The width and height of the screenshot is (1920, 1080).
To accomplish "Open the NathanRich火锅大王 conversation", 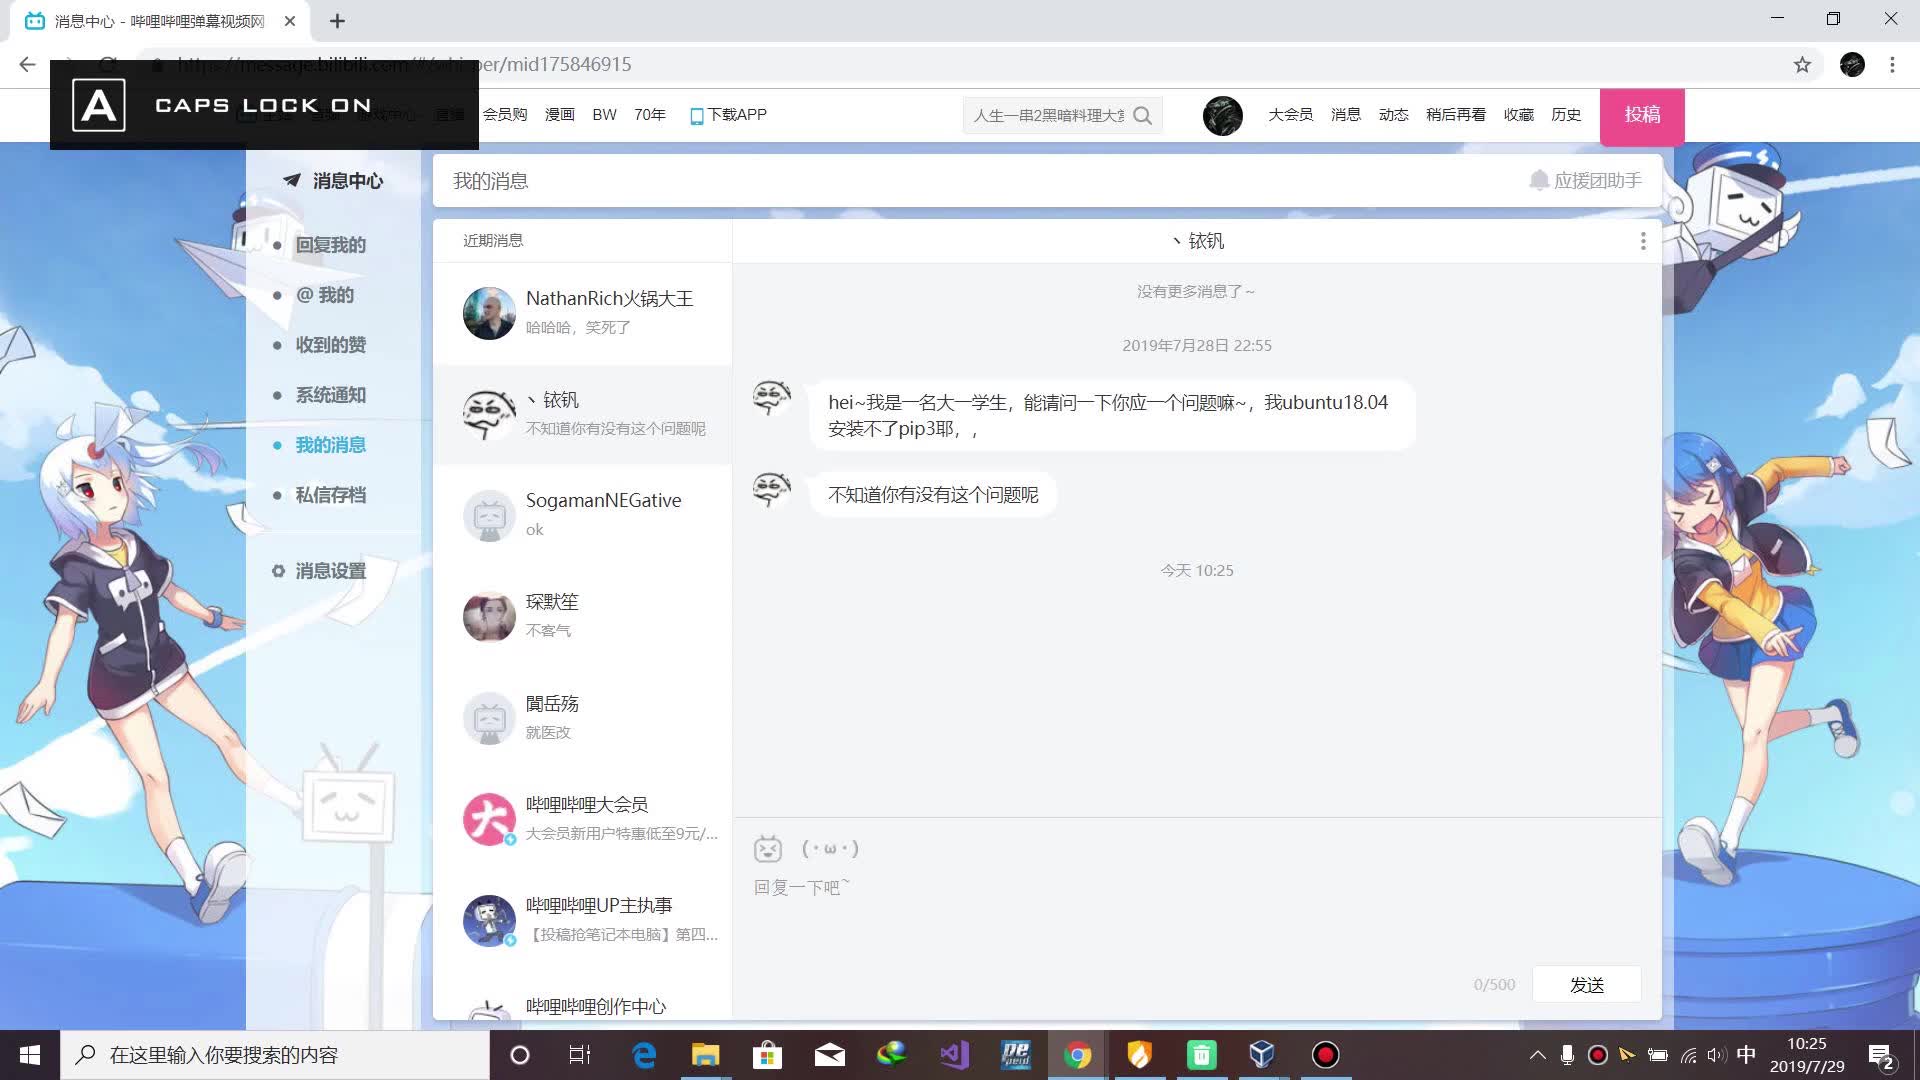I will [583, 313].
